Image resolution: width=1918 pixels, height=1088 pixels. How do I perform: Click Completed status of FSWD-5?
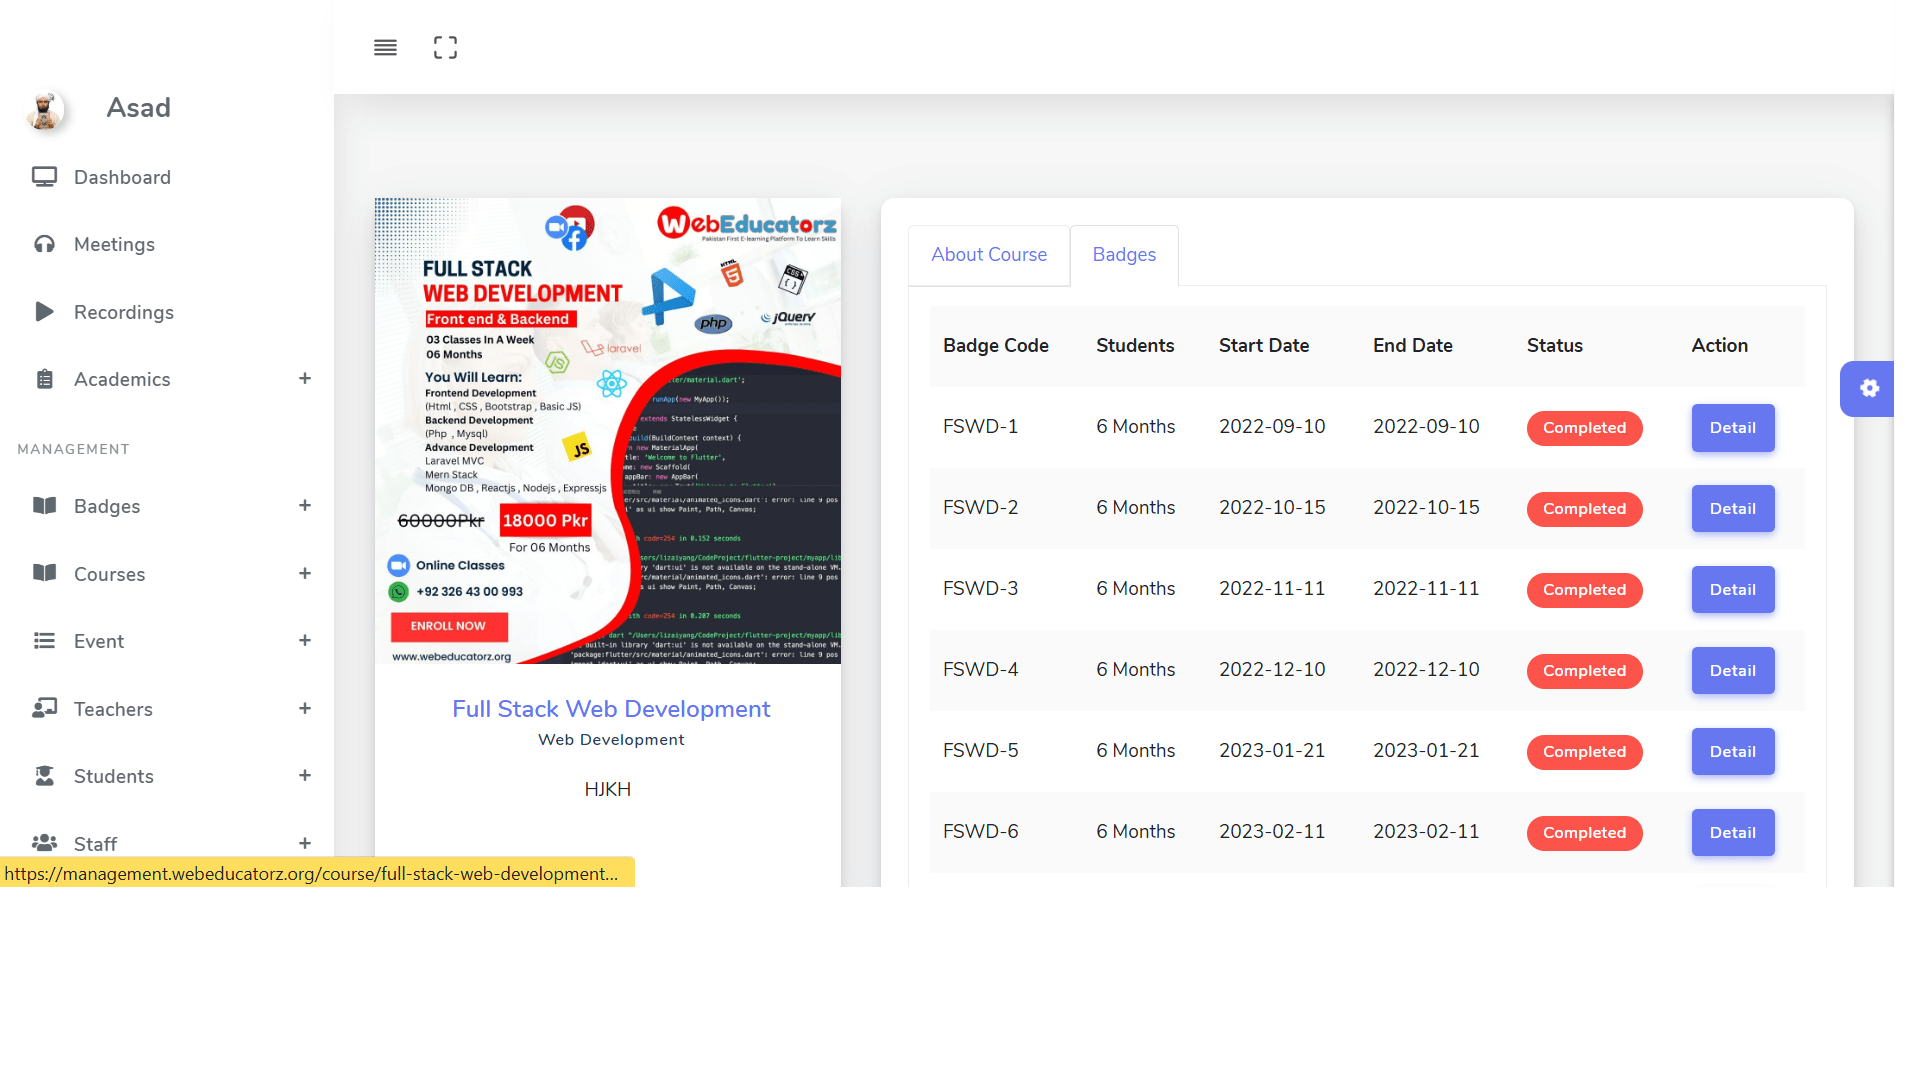coord(1584,752)
